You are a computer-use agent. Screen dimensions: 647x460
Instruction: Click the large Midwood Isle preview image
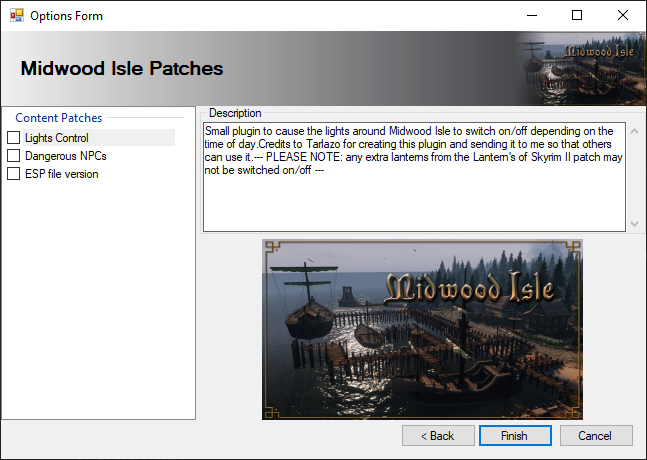(422, 330)
